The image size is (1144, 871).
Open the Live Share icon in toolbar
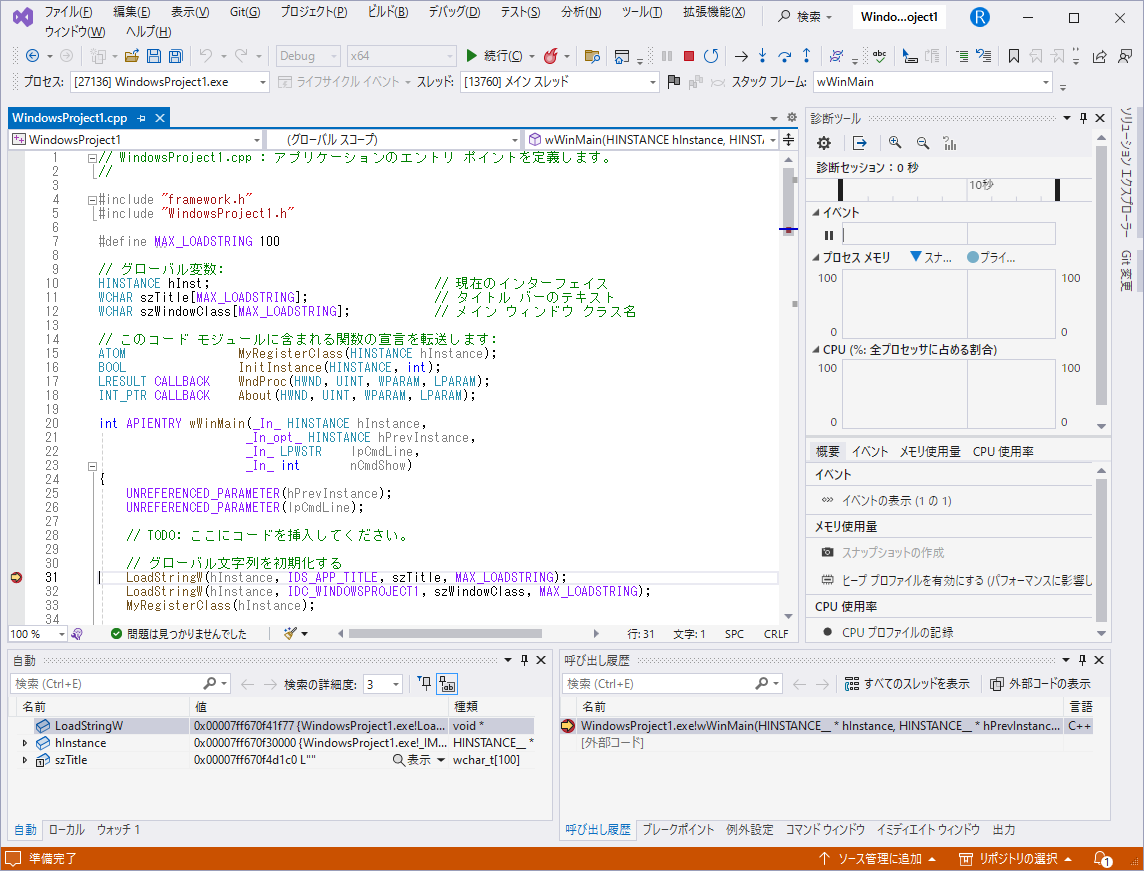tap(1099, 55)
